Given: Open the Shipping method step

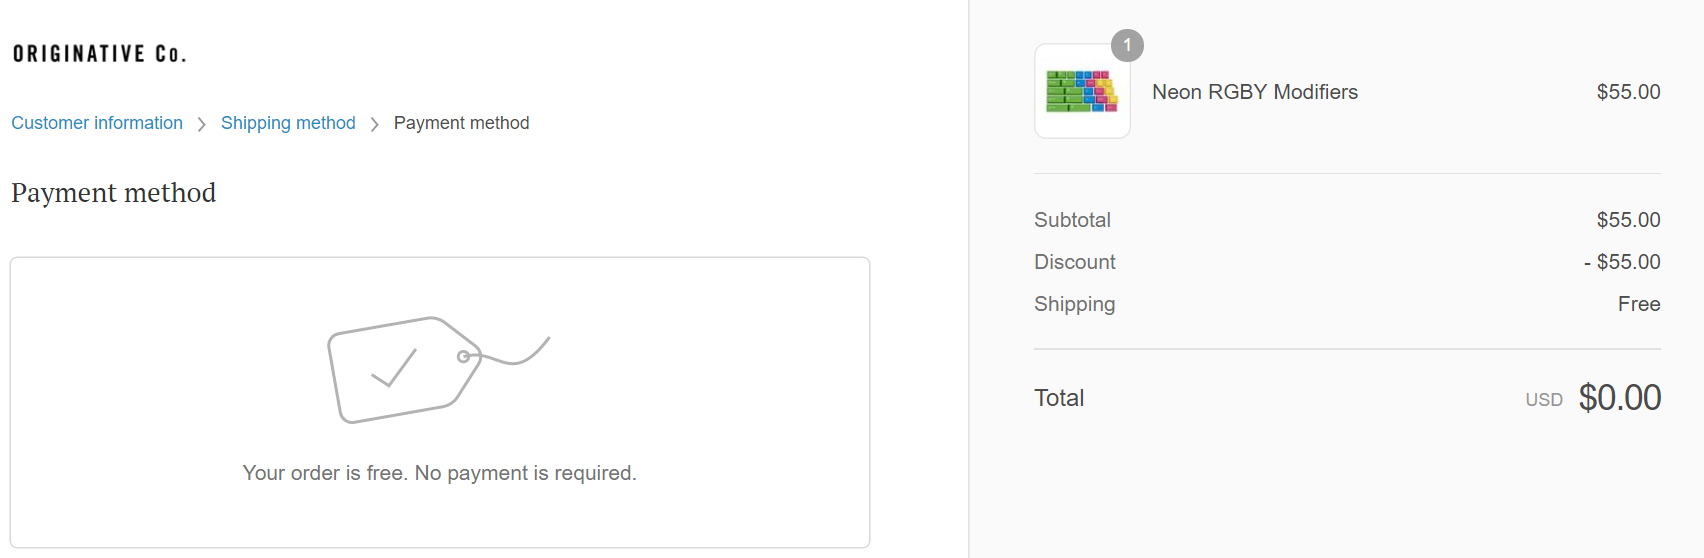Looking at the screenshot, I should tap(288, 123).
